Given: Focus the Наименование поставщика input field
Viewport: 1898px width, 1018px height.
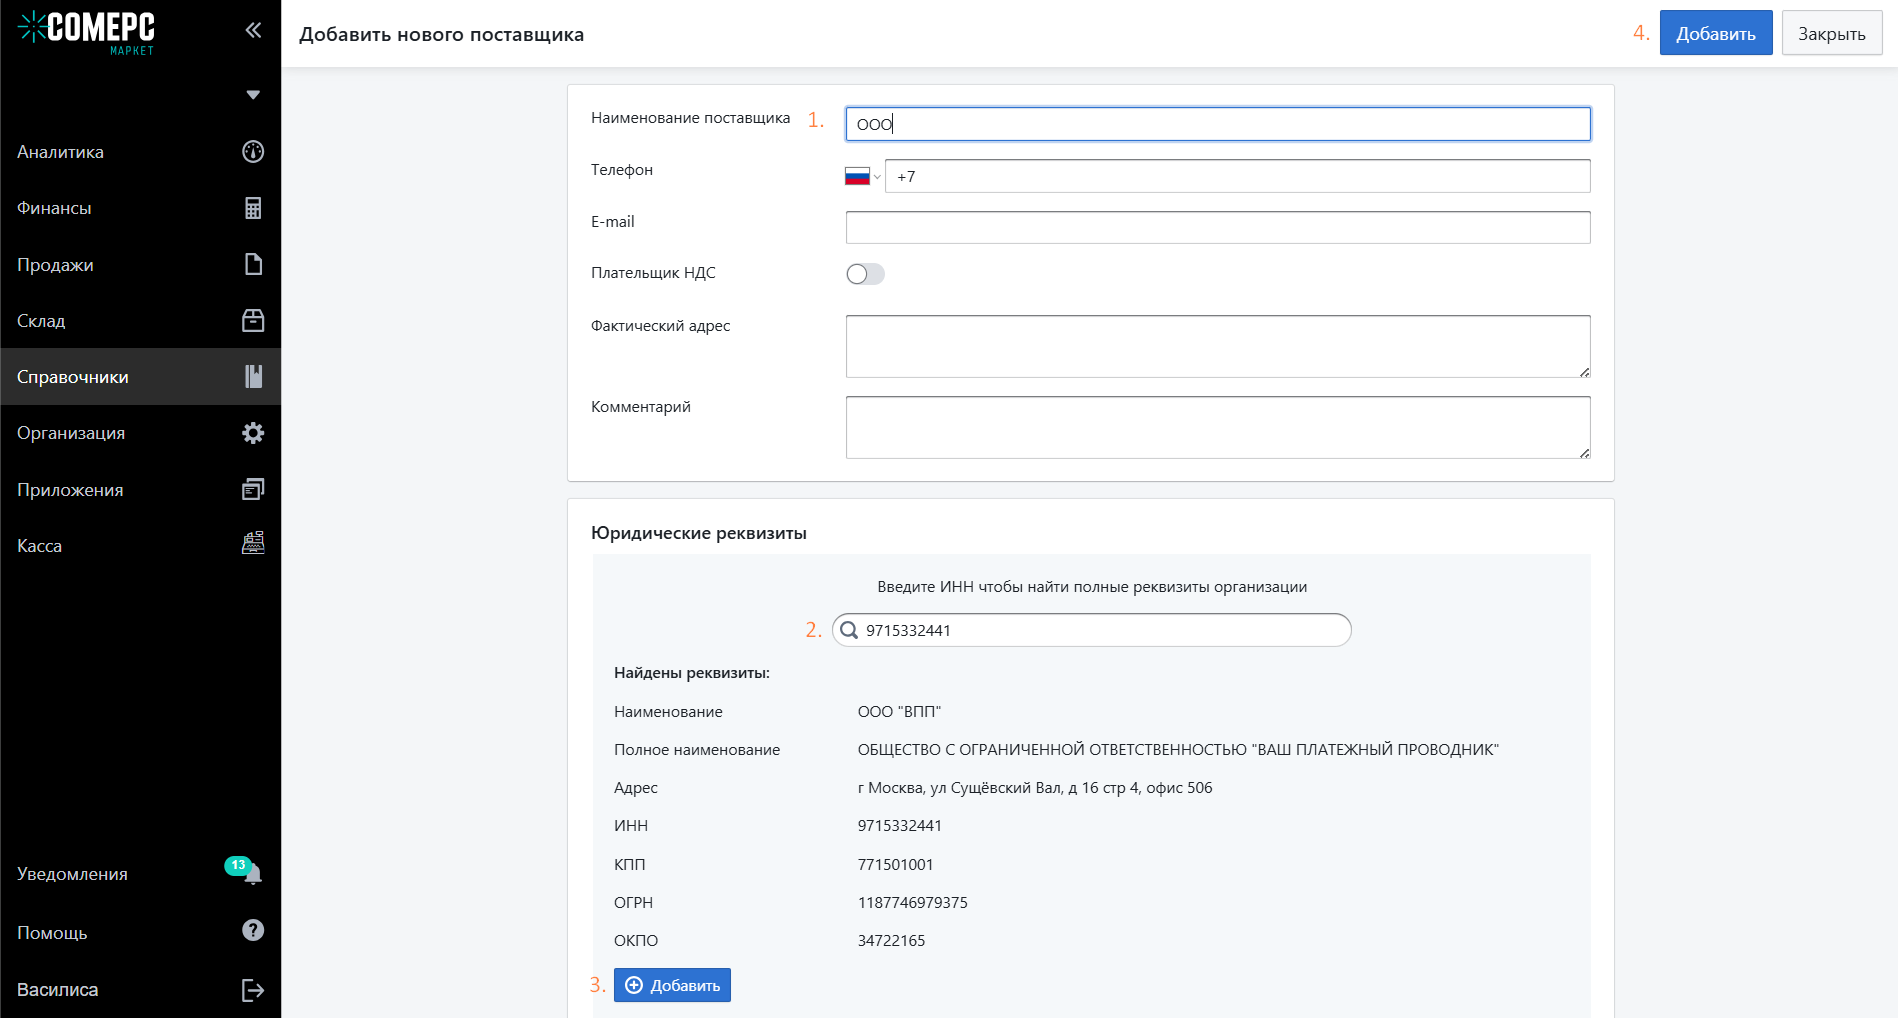Looking at the screenshot, I should (1218, 124).
